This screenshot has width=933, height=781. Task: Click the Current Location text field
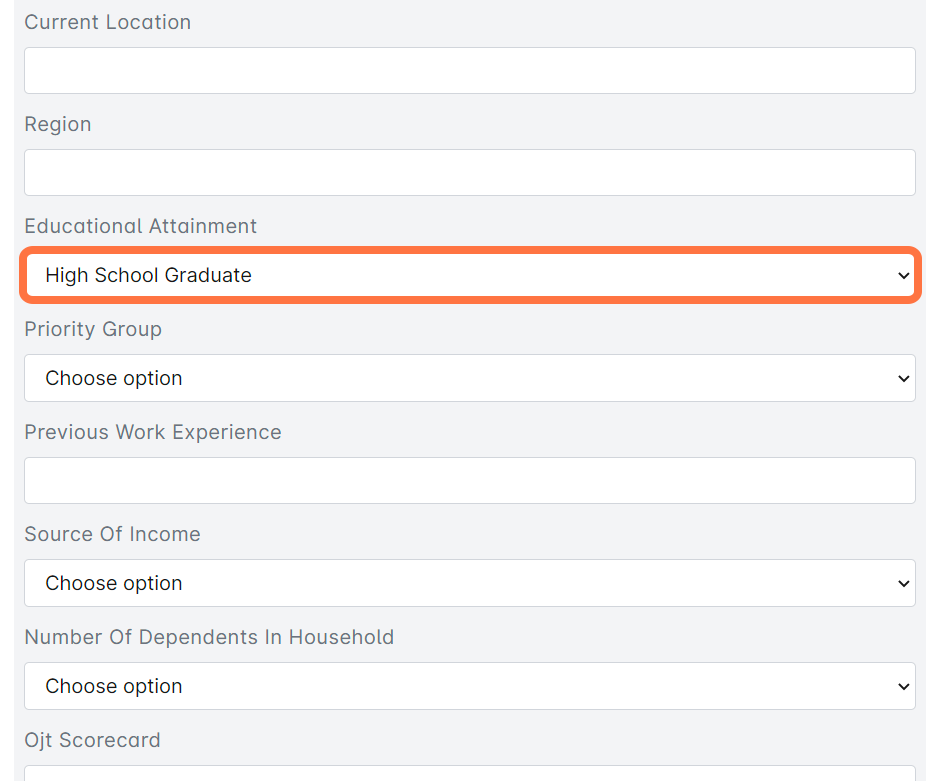click(469, 71)
